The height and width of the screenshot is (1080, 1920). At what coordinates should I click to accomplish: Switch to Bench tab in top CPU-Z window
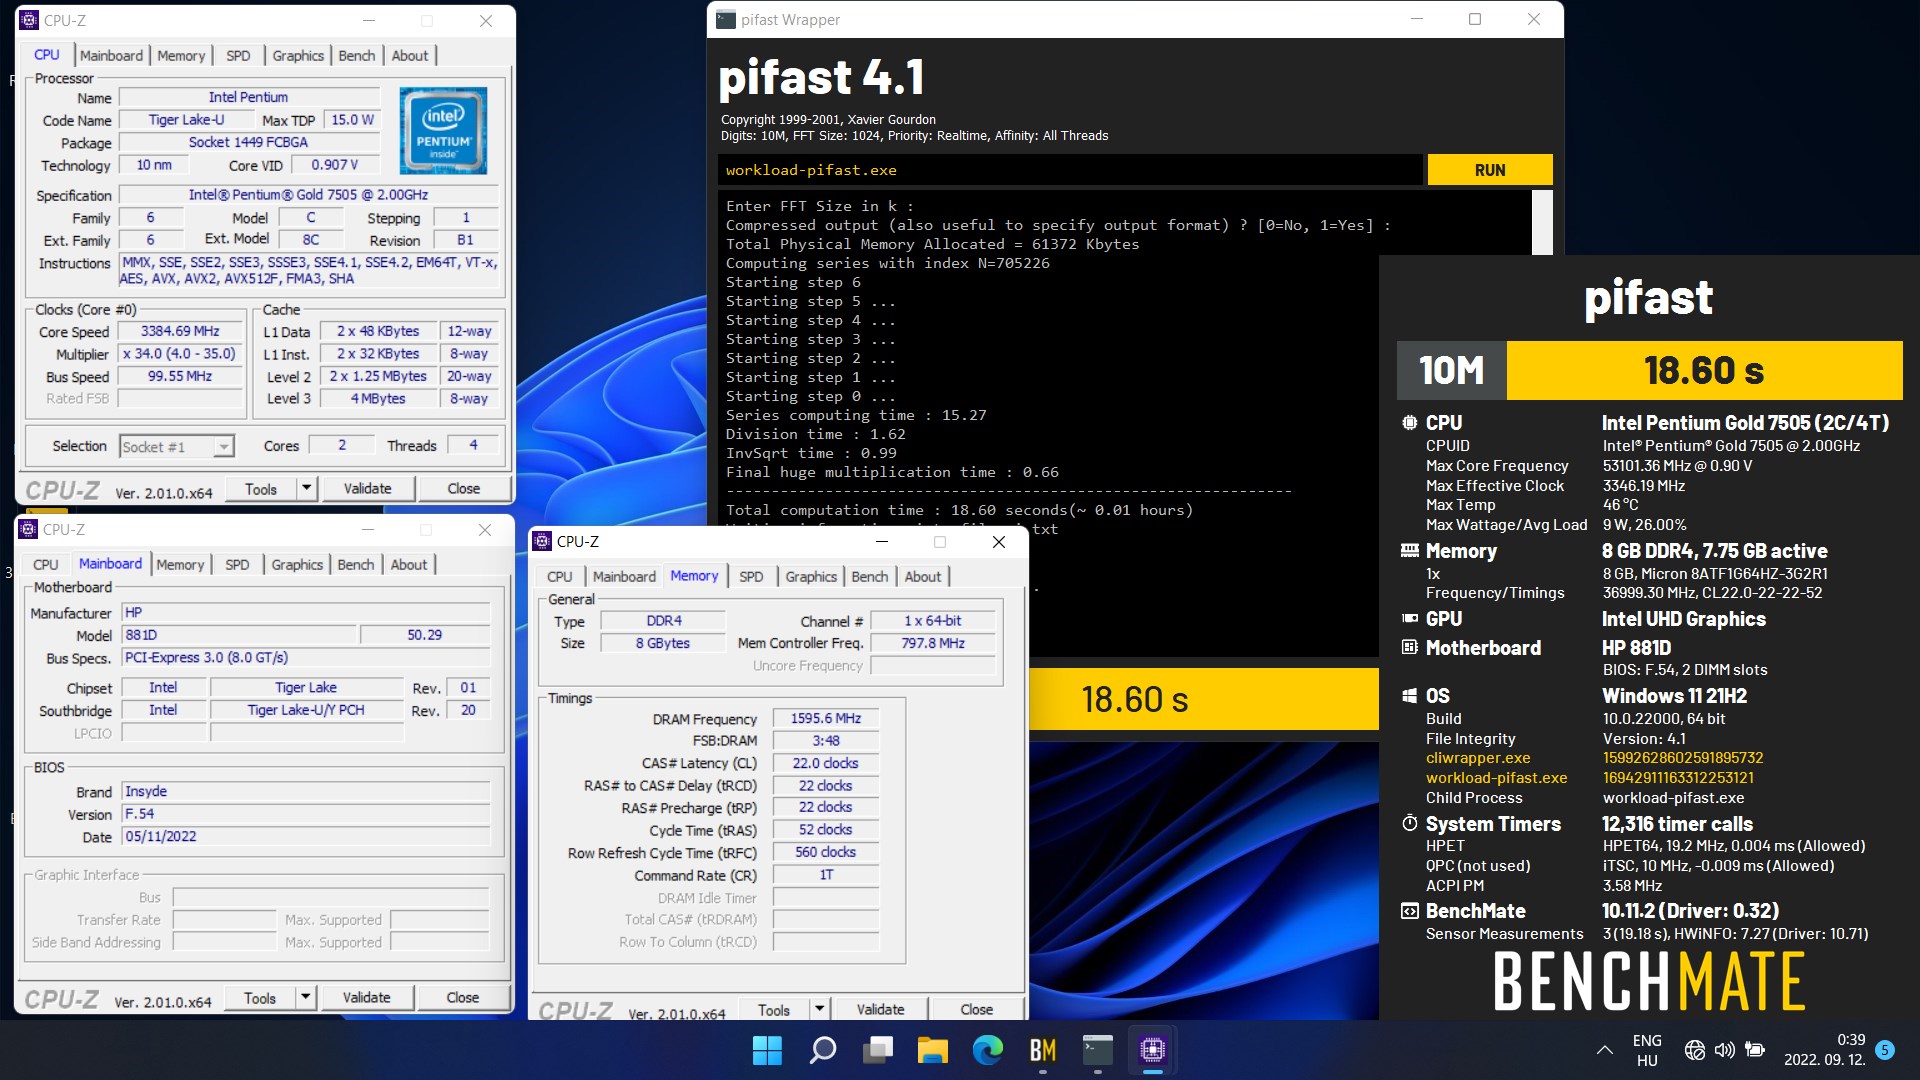pyautogui.click(x=356, y=56)
